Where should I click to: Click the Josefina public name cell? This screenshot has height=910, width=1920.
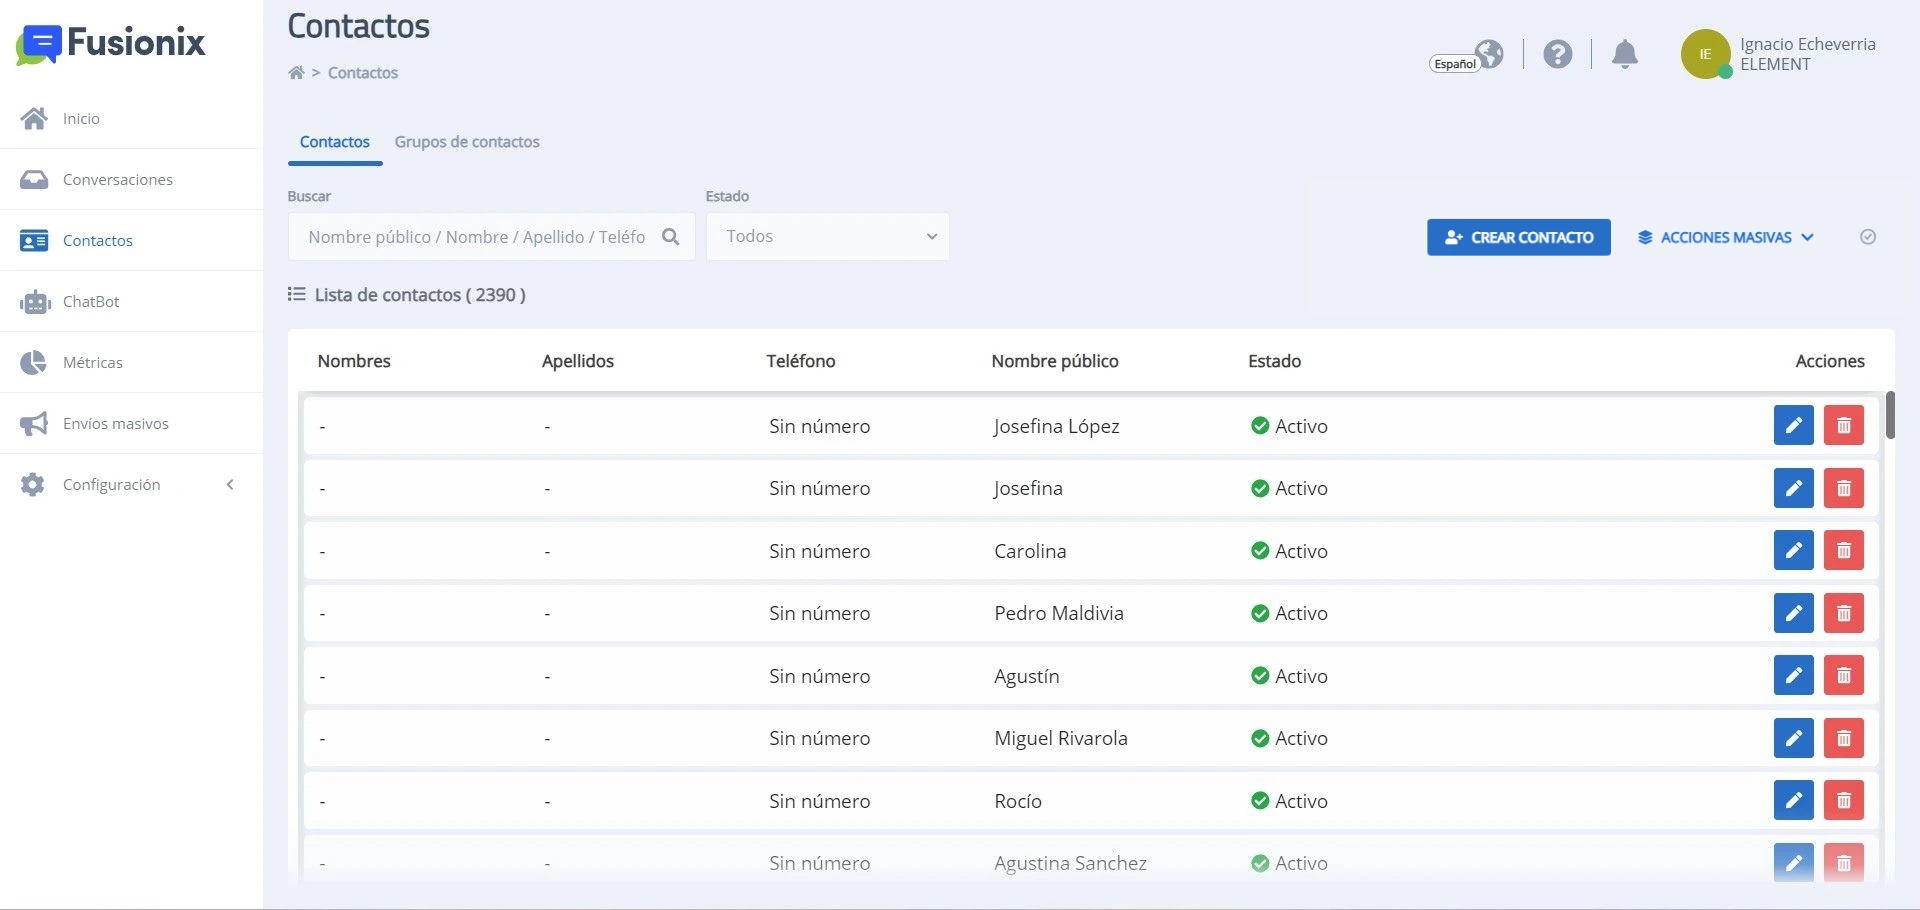tap(1028, 488)
